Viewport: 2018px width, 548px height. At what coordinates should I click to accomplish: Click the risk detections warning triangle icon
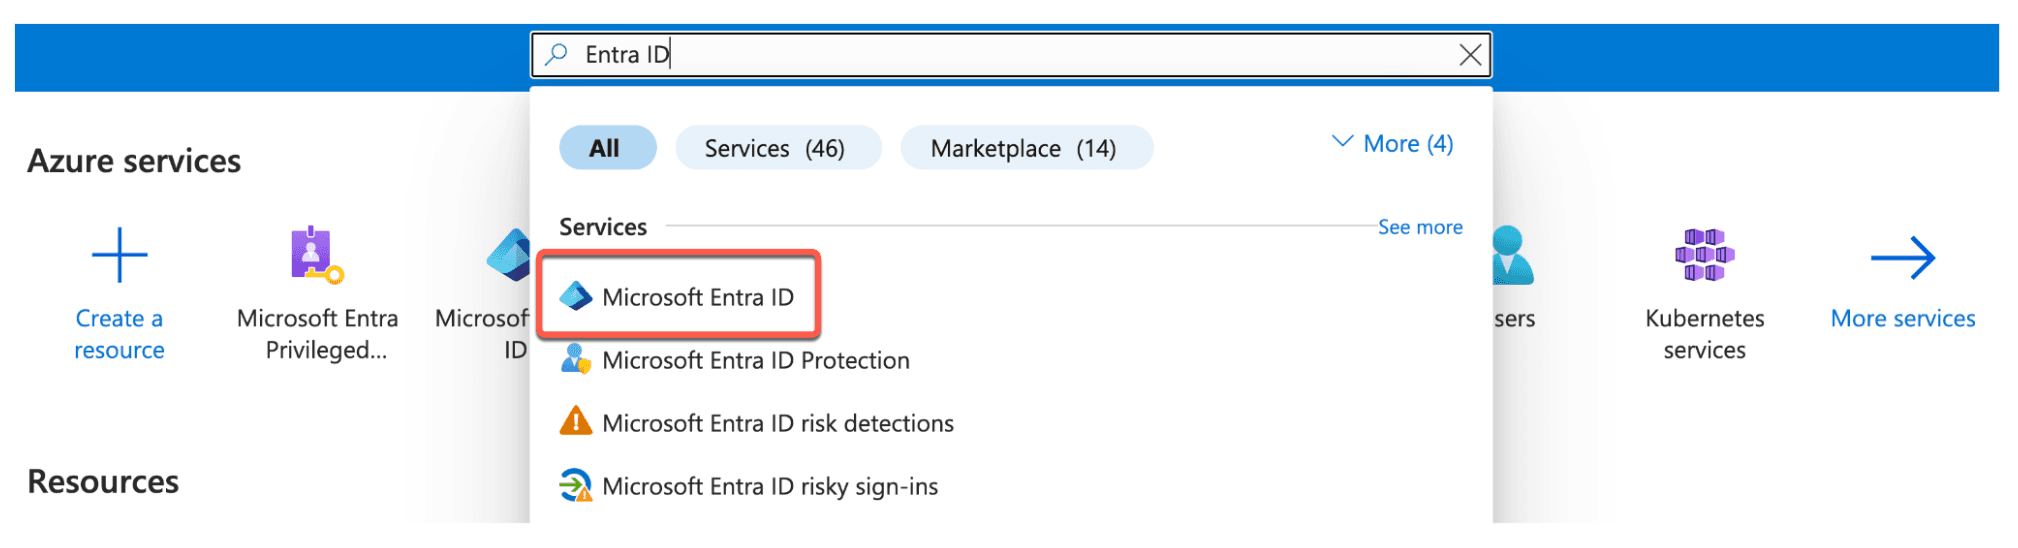click(576, 421)
